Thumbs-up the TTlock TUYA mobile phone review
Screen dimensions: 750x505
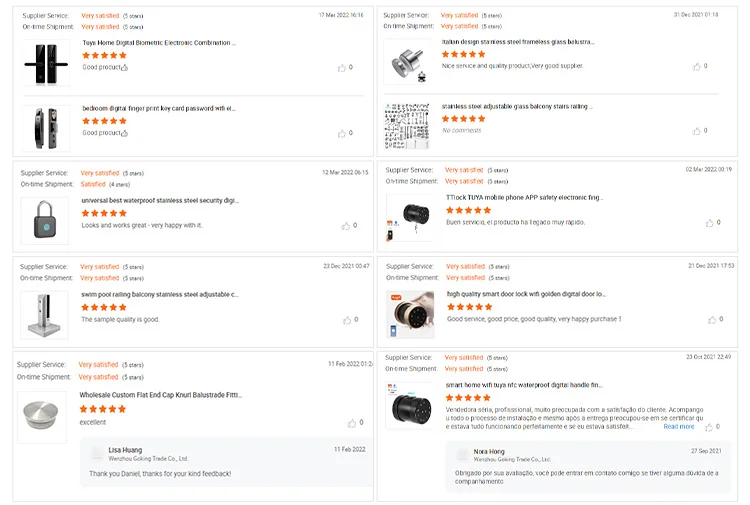(709, 223)
